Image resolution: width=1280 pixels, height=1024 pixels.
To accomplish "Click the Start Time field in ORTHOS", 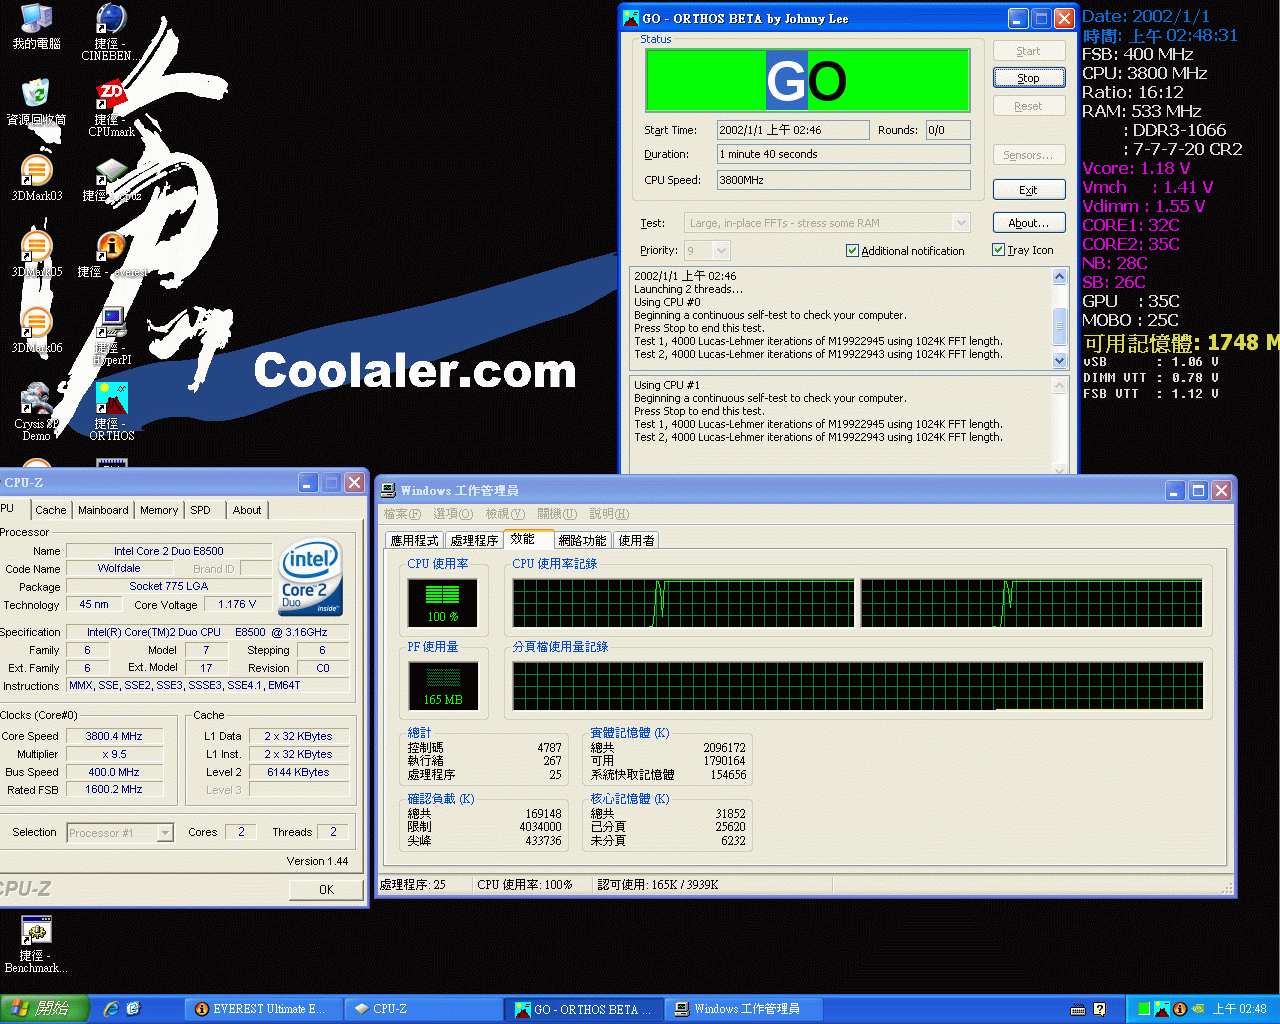I will tap(793, 130).
